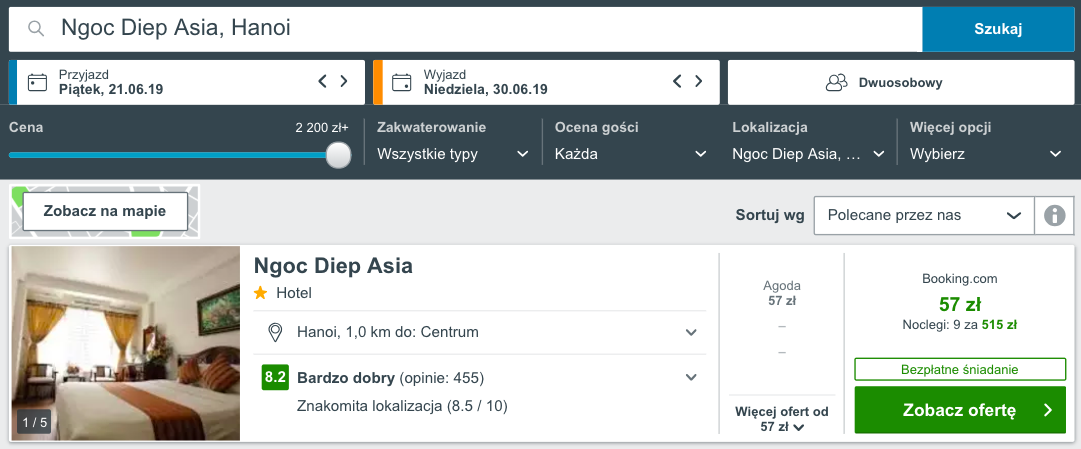Click Zobacz ofertę green button
This screenshot has width=1081, height=449.
point(960,410)
